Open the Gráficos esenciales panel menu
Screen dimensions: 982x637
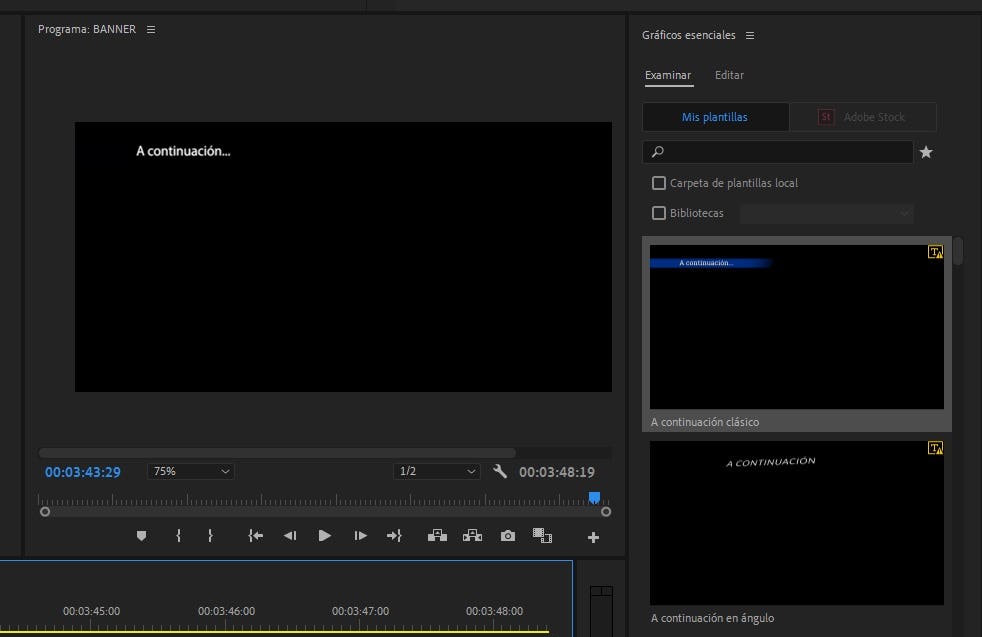coord(750,36)
